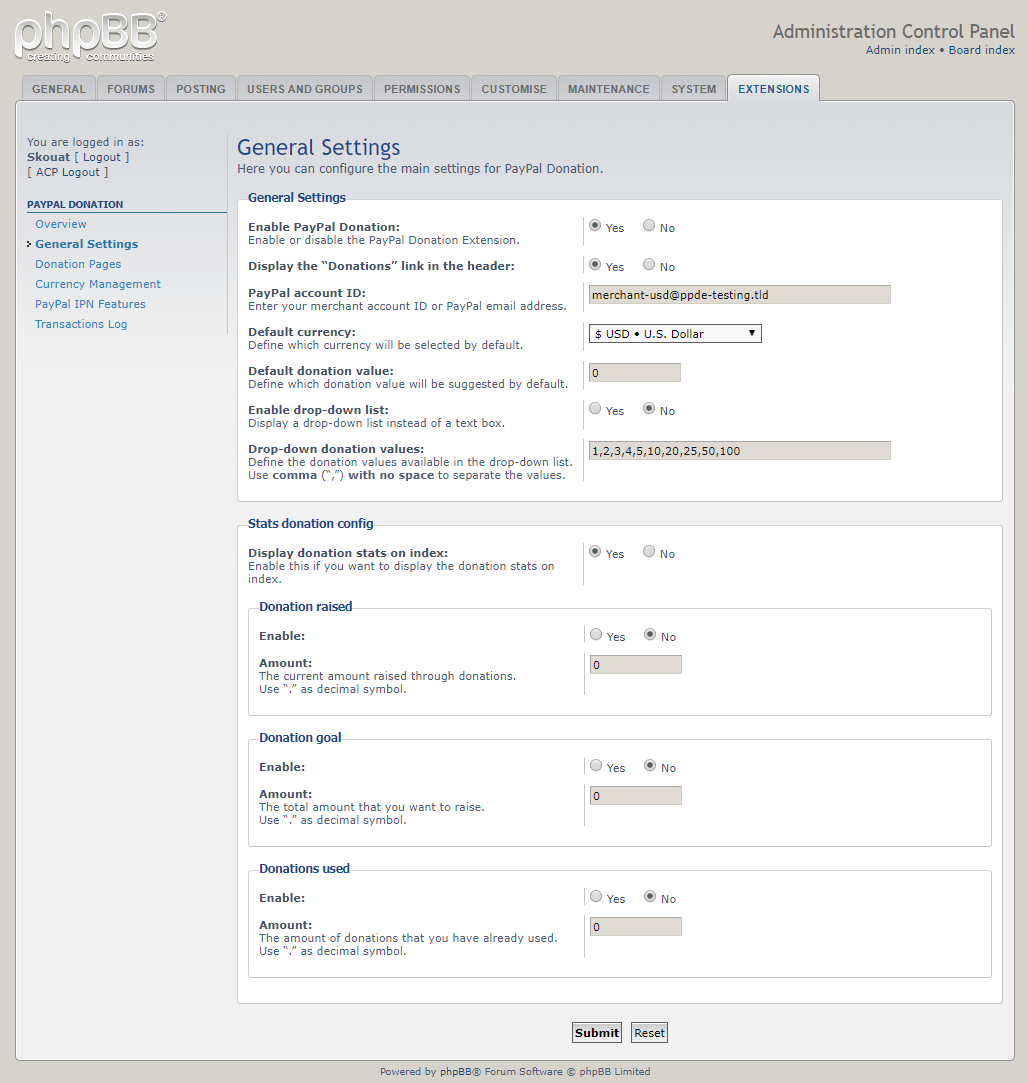Open the Transactions Log page
This screenshot has height=1083, width=1028.
point(81,323)
